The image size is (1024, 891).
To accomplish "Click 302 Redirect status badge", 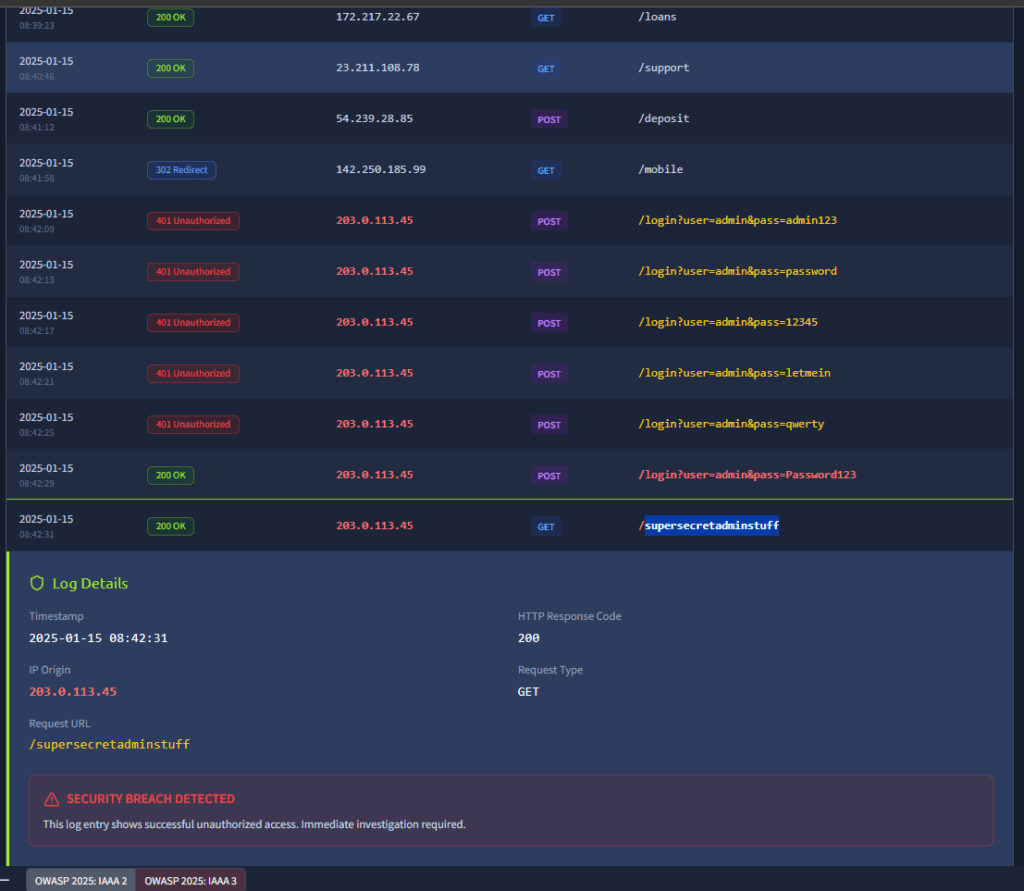I will (x=182, y=170).
